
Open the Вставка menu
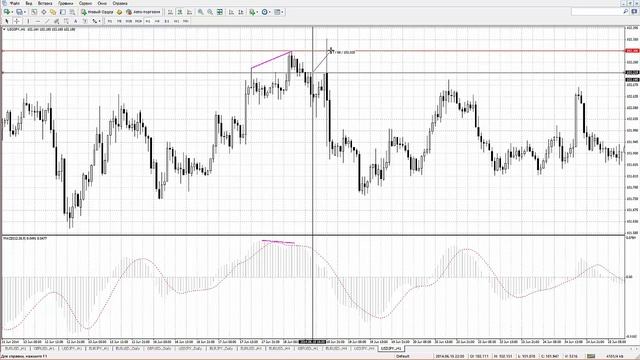pos(45,3)
